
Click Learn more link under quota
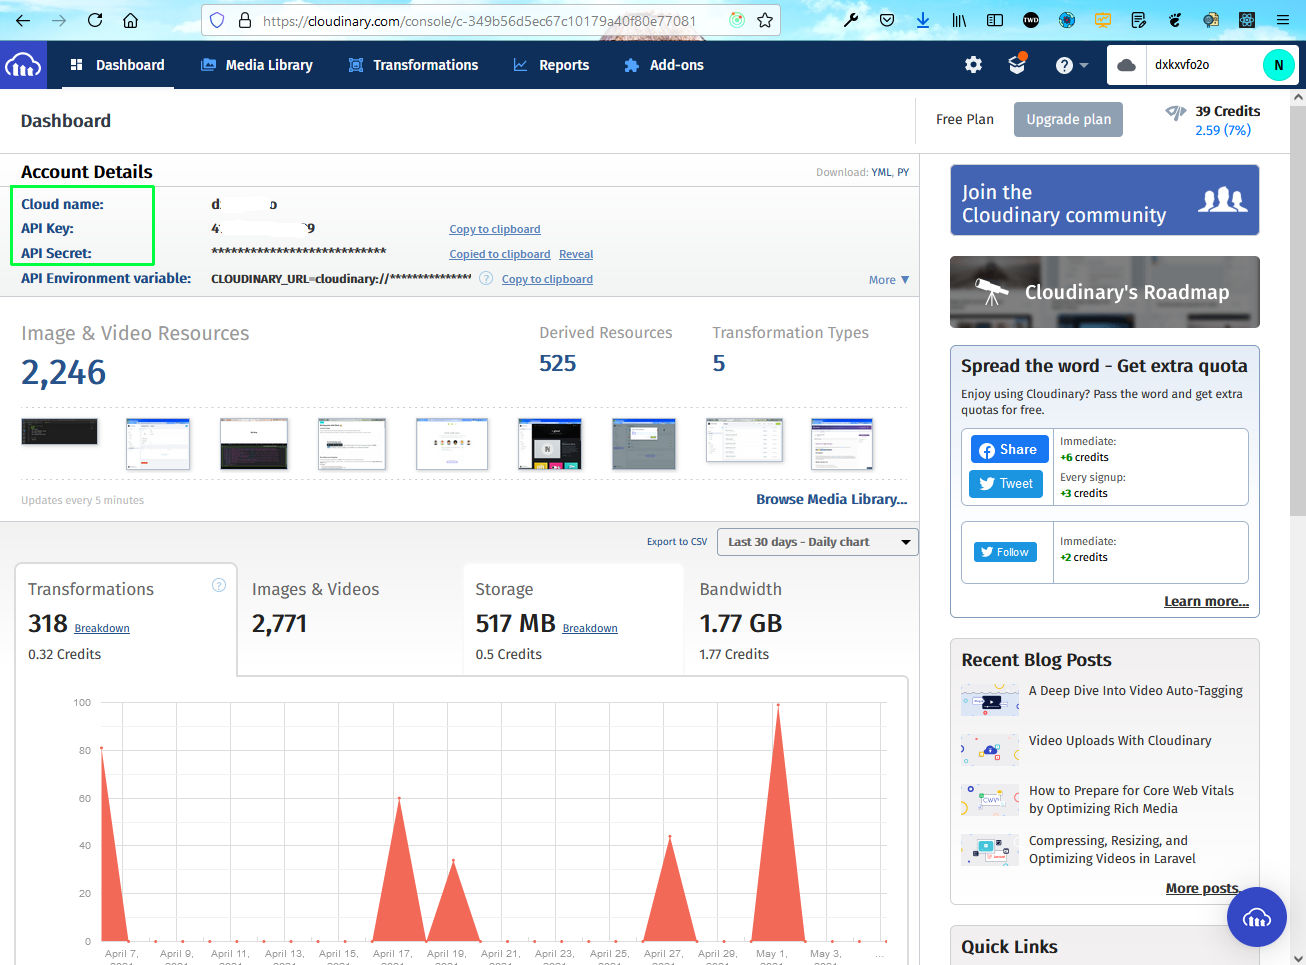(1206, 601)
